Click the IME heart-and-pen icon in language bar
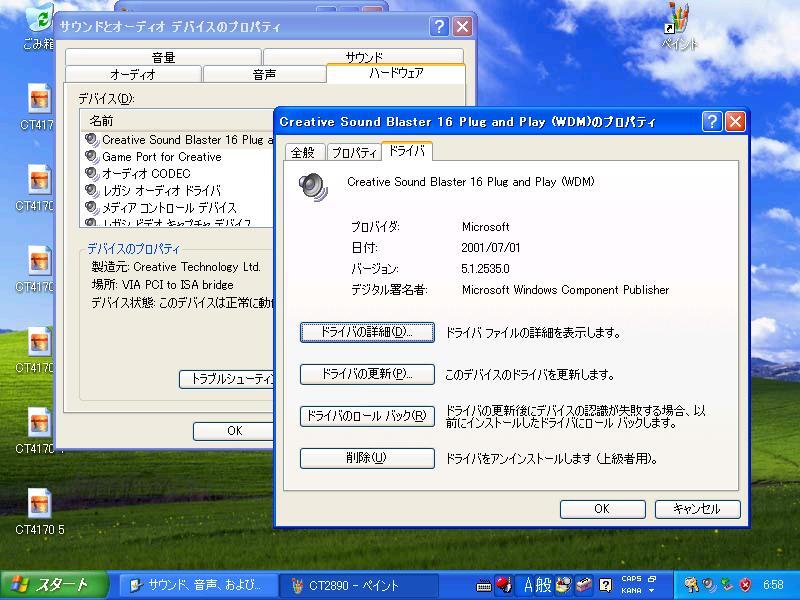Image resolution: width=800 pixels, height=600 pixels. (x=504, y=585)
